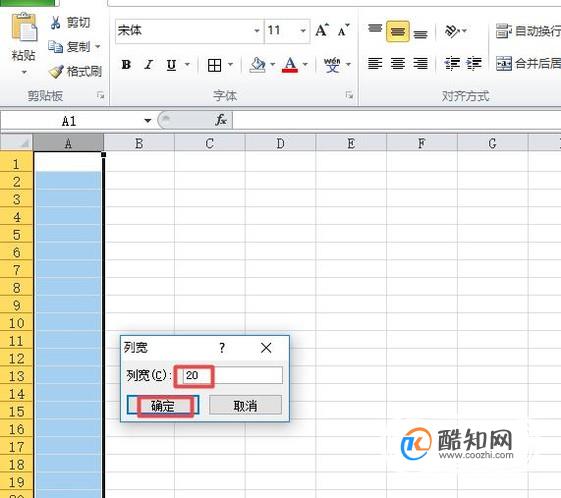Toggle Middle Align (highlighted) button

[x=397, y=31]
